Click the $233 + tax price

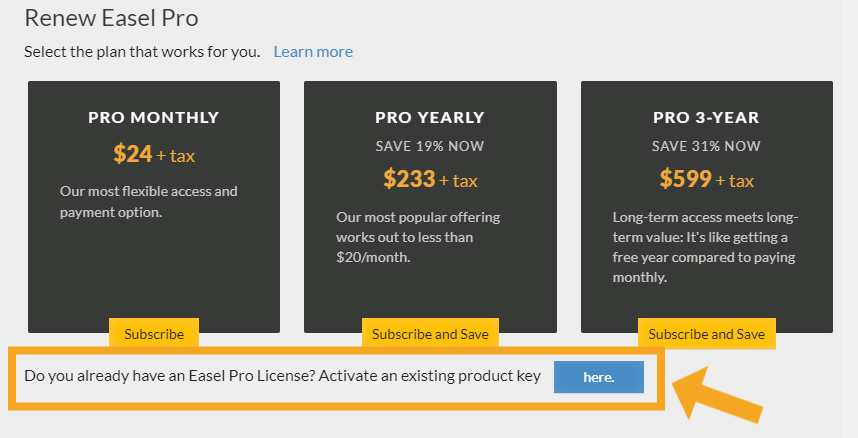(430, 179)
